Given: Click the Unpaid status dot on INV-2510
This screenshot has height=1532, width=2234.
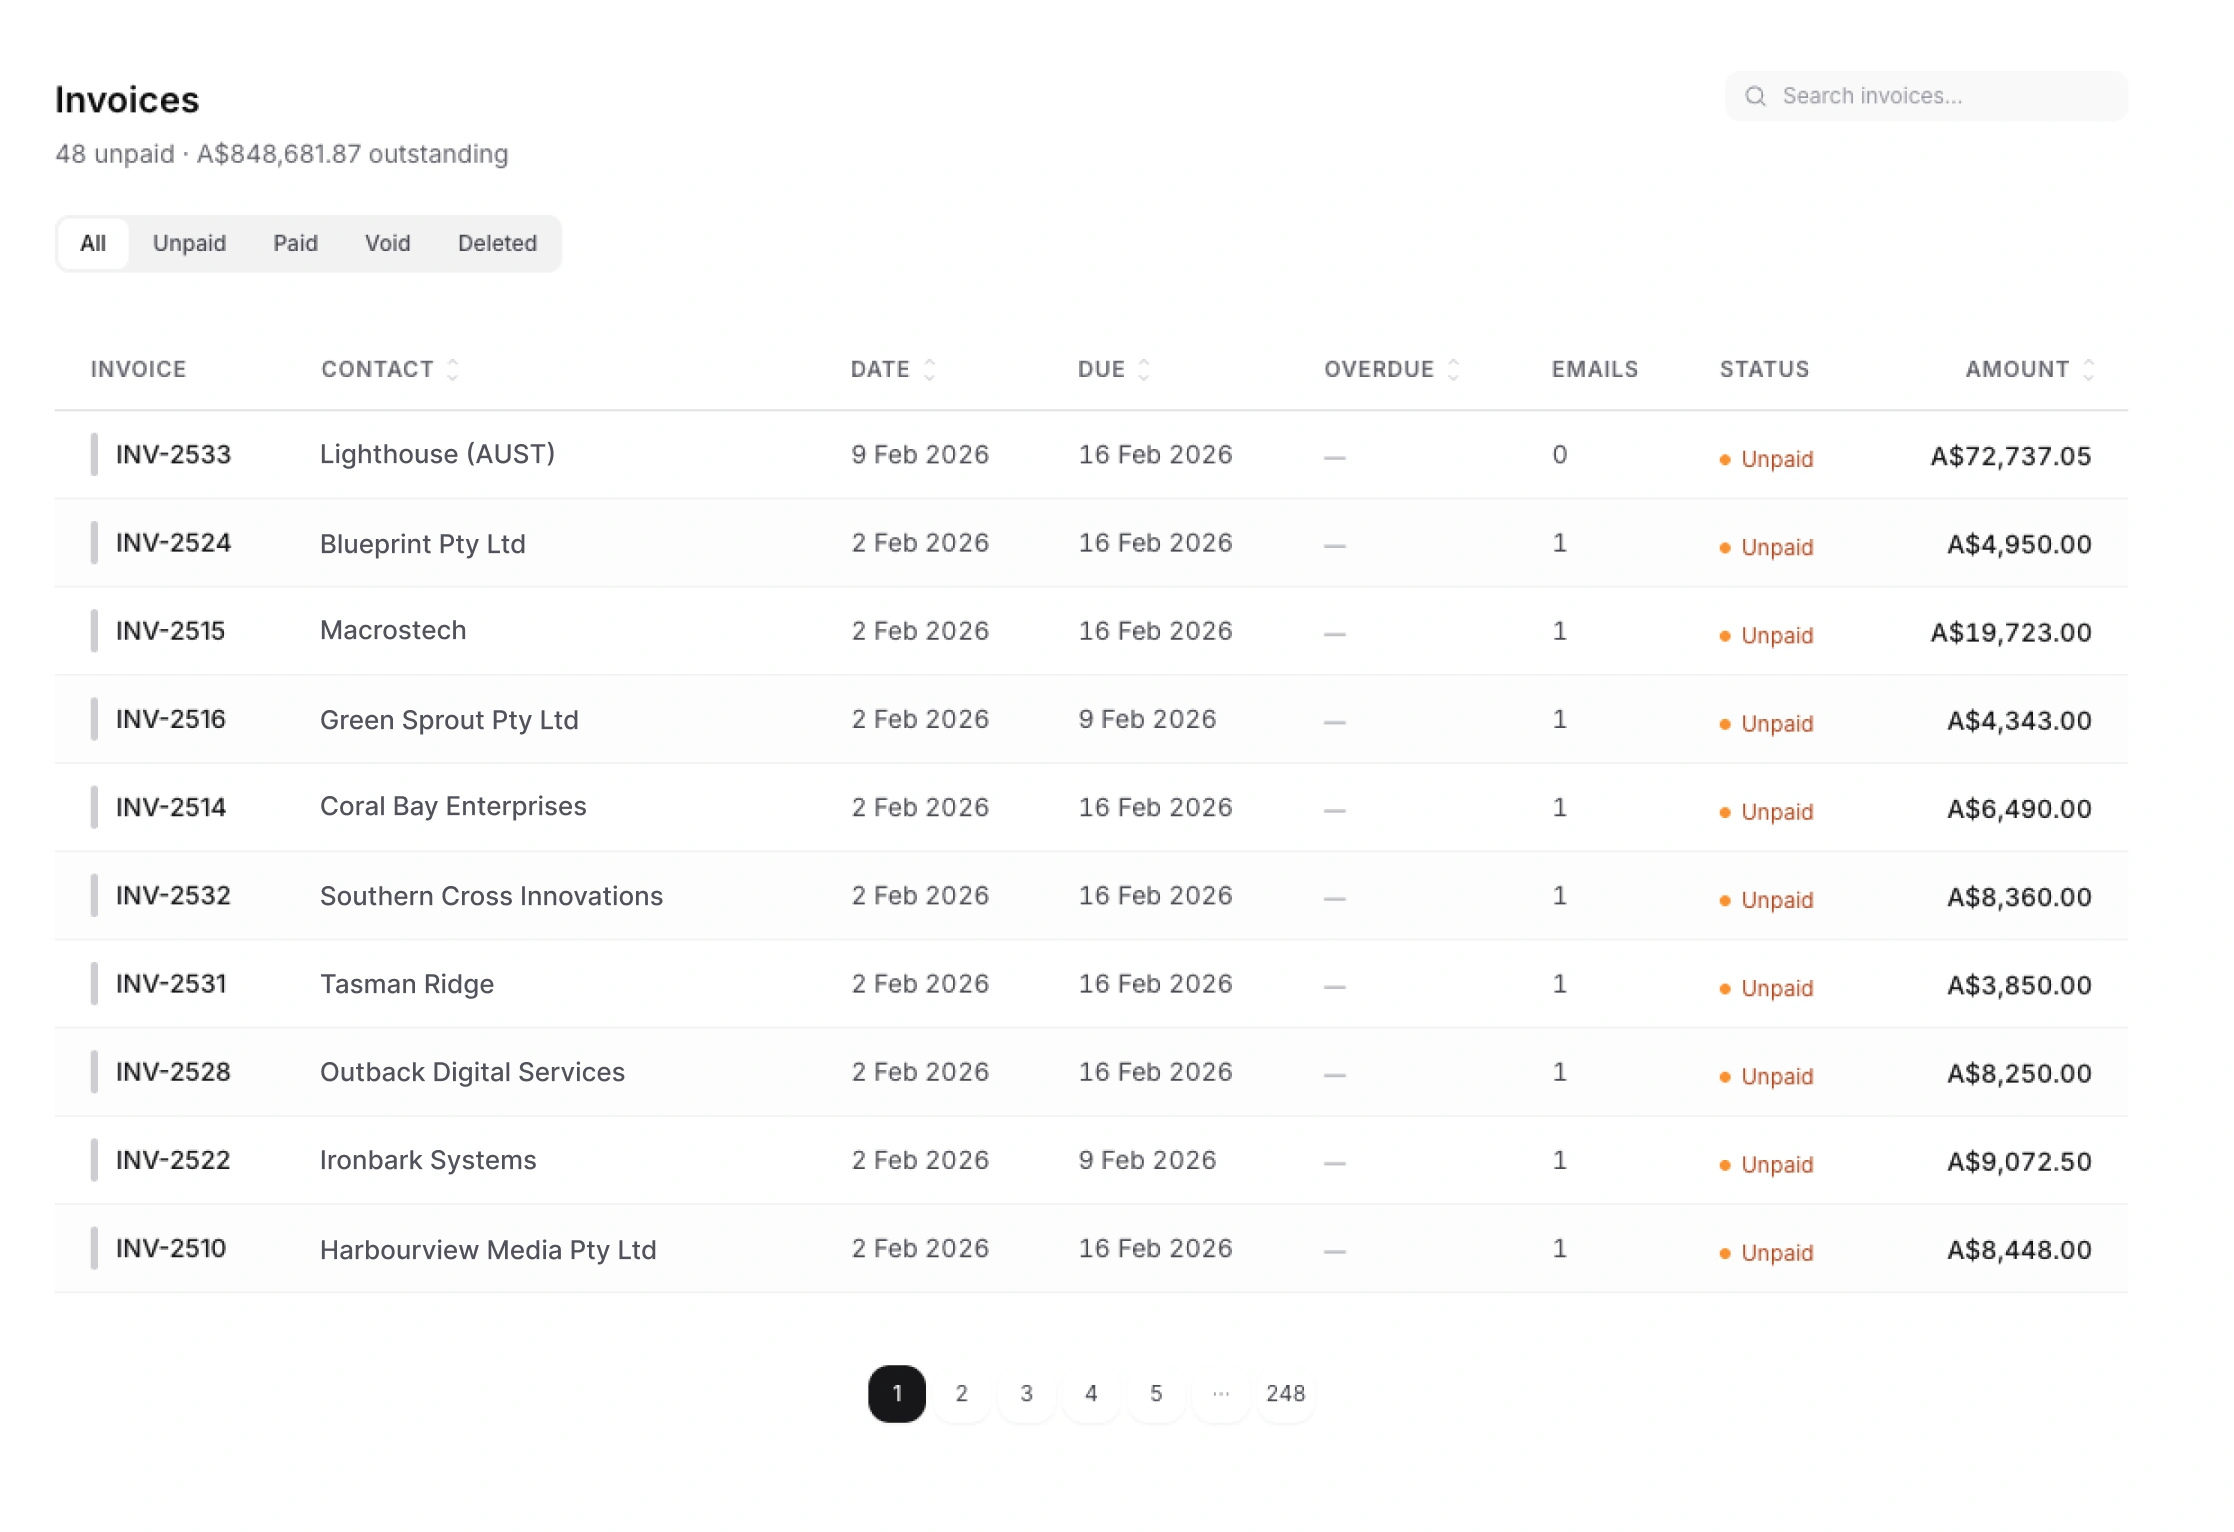Looking at the screenshot, I should click(x=1724, y=1252).
